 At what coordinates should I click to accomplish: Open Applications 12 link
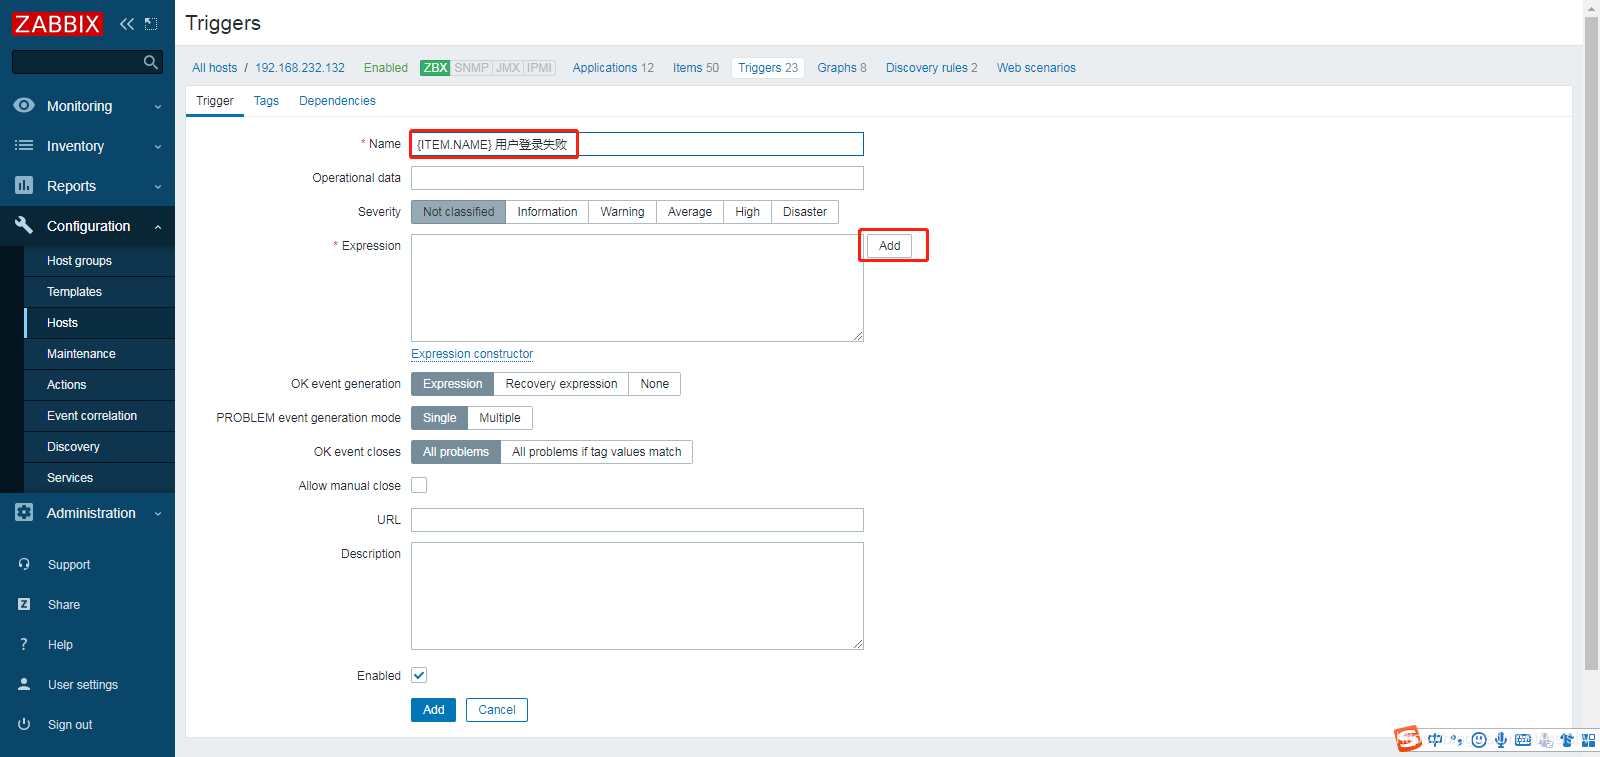[x=613, y=68]
